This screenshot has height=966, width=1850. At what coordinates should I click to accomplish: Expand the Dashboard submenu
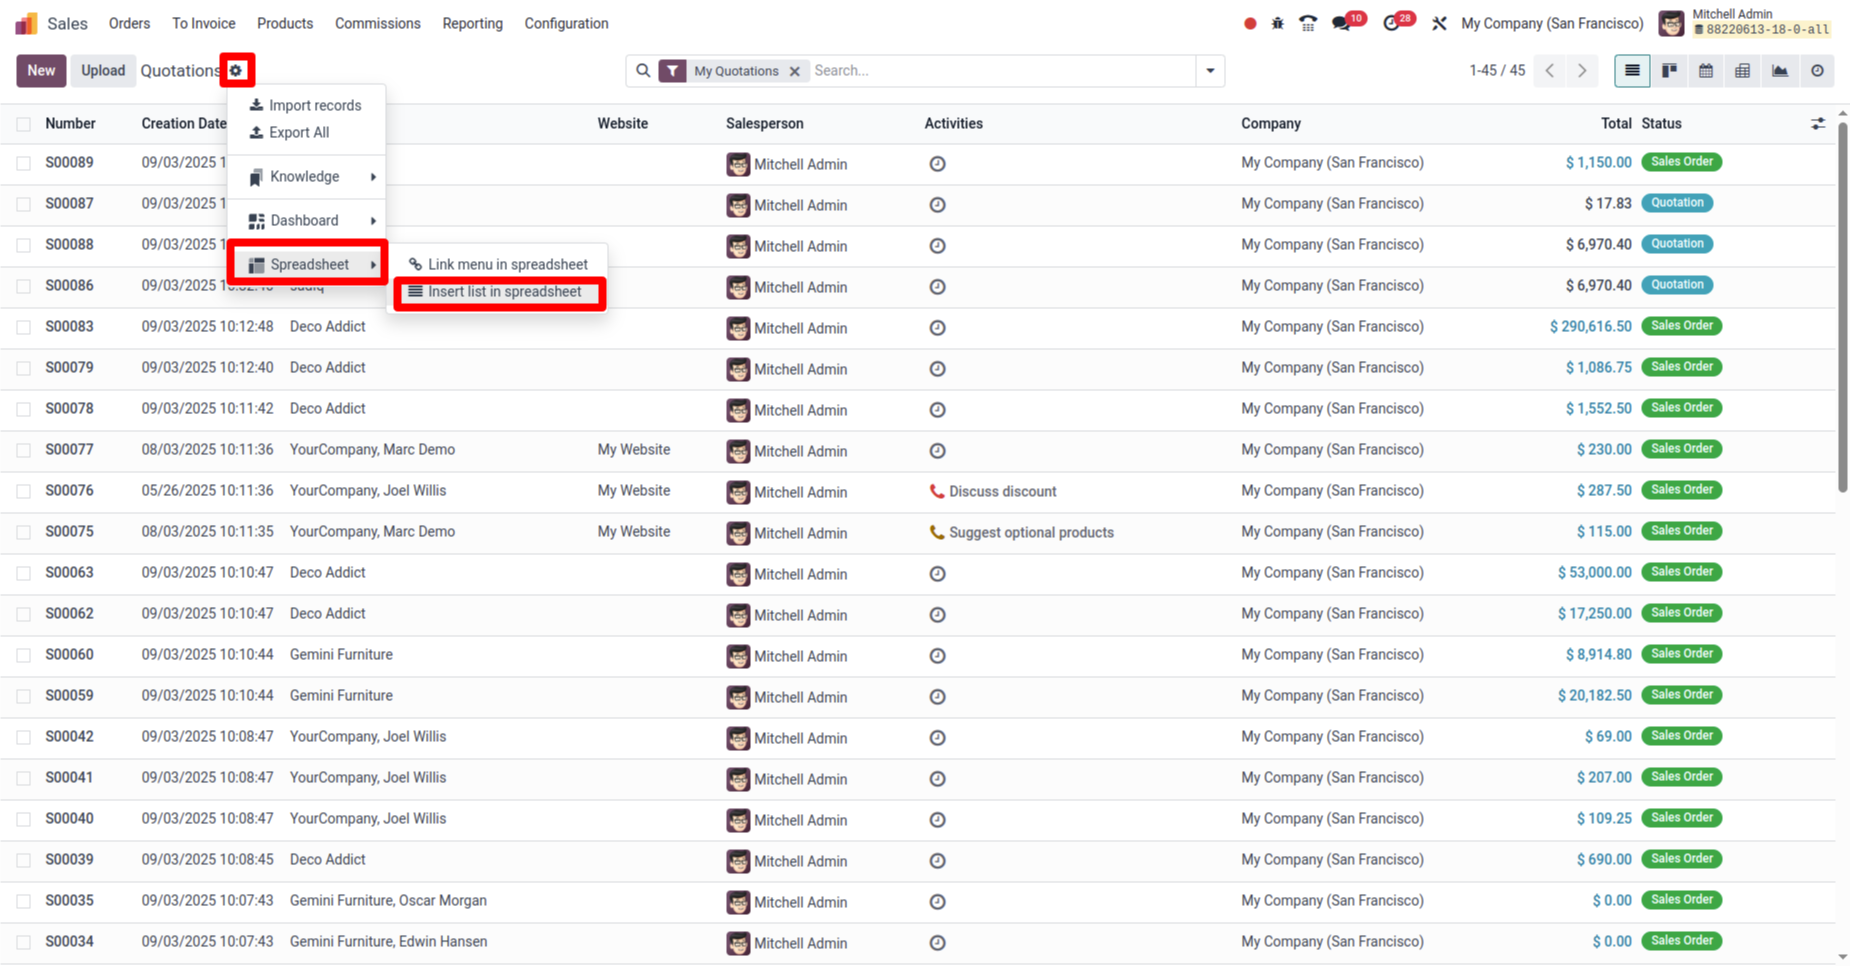tap(307, 221)
